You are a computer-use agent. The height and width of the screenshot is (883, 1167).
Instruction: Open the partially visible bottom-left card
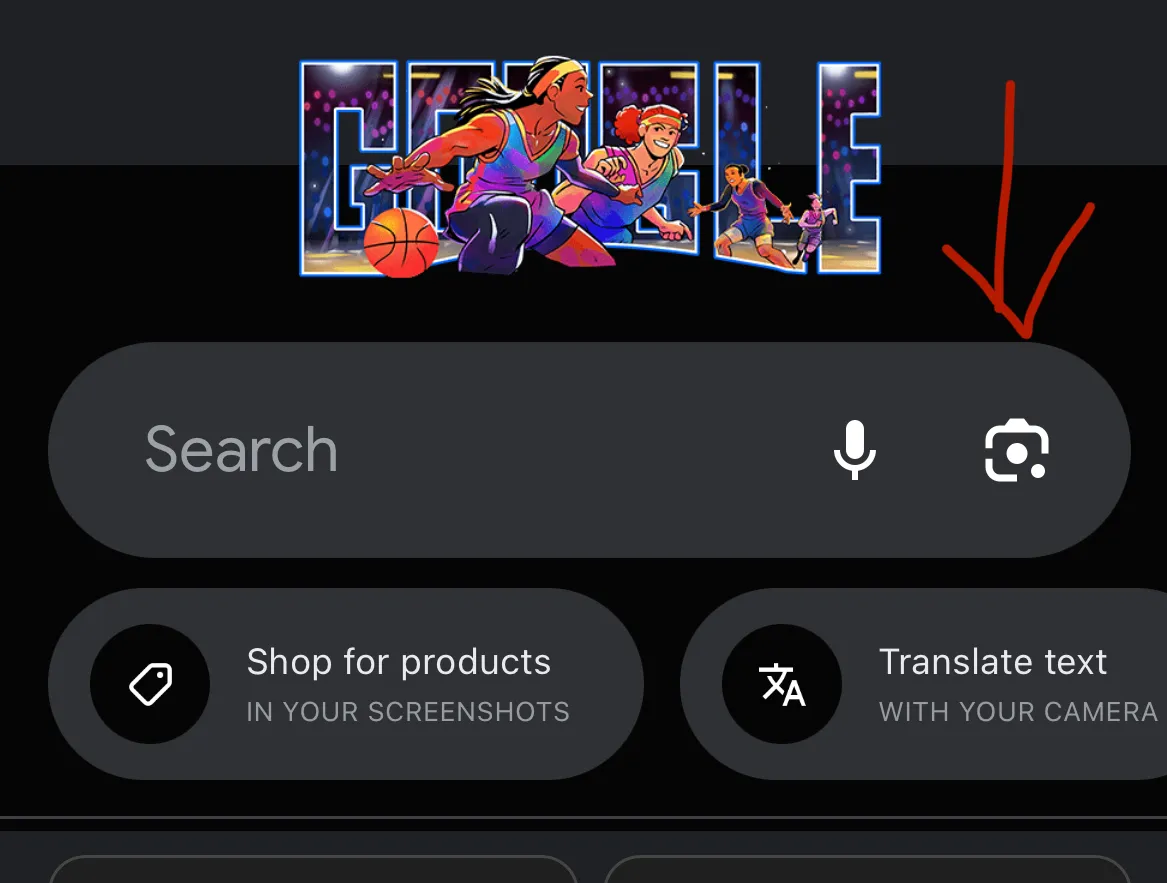(313, 869)
